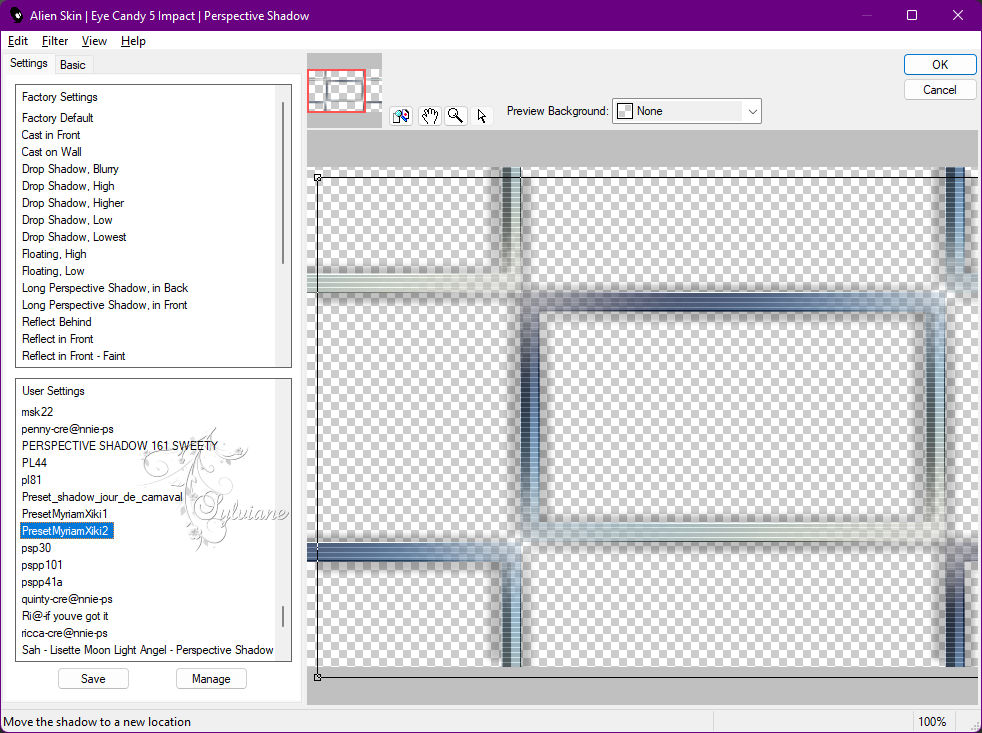
Task: Select Long Perspective Shadow, in Back
Action: click(105, 288)
